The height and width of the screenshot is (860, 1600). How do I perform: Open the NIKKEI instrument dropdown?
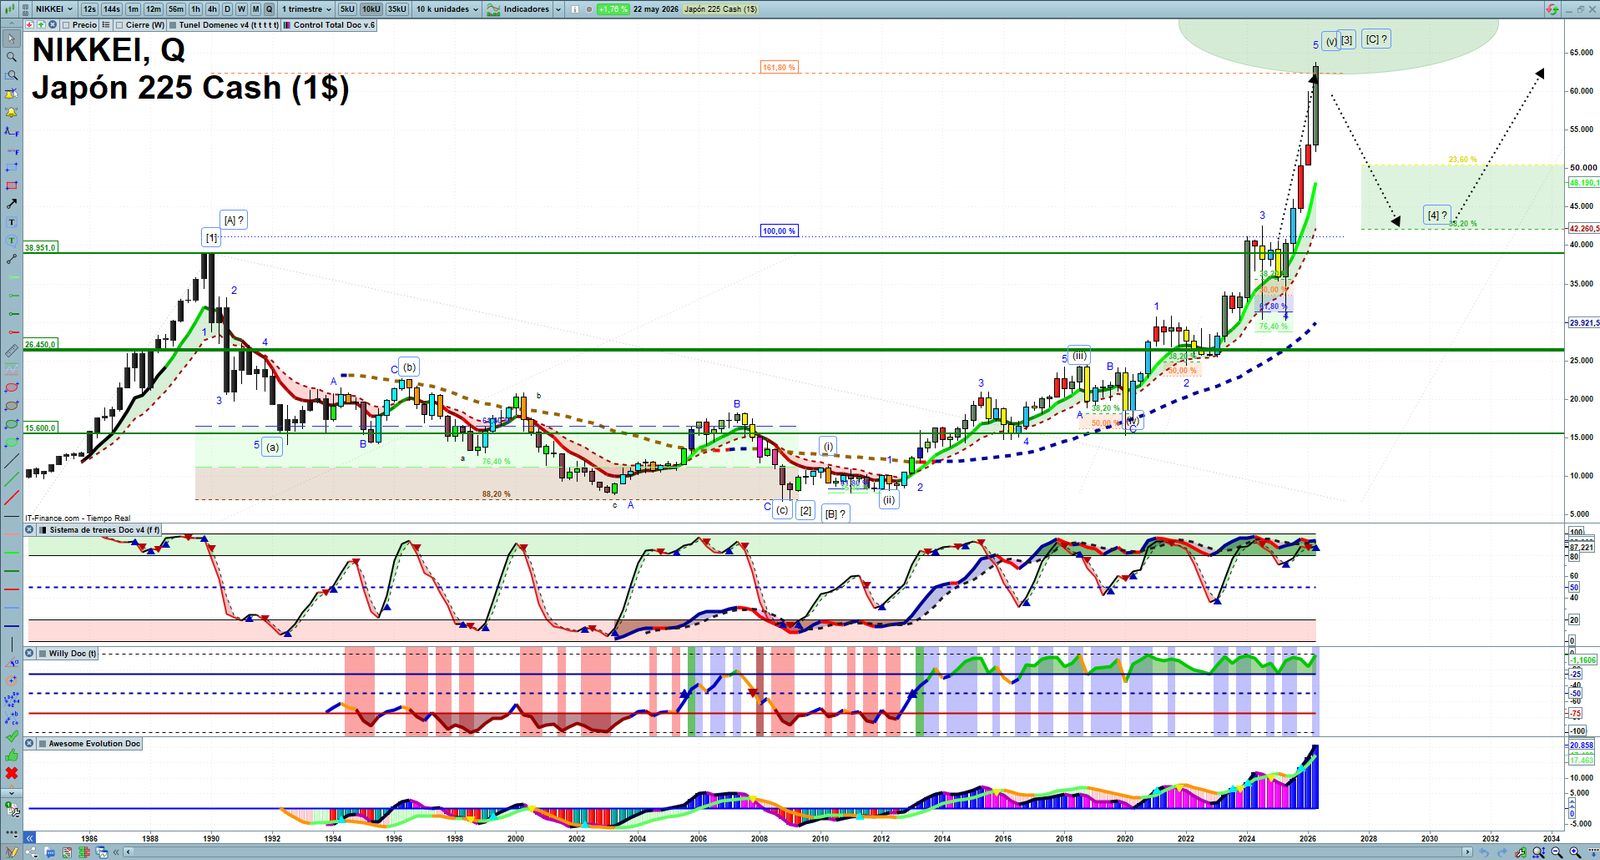point(54,9)
